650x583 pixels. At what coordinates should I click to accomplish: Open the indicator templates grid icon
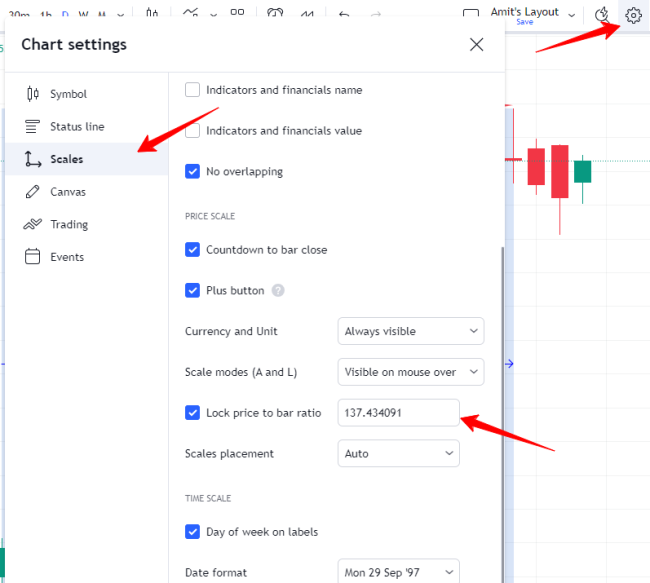(x=237, y=14)
